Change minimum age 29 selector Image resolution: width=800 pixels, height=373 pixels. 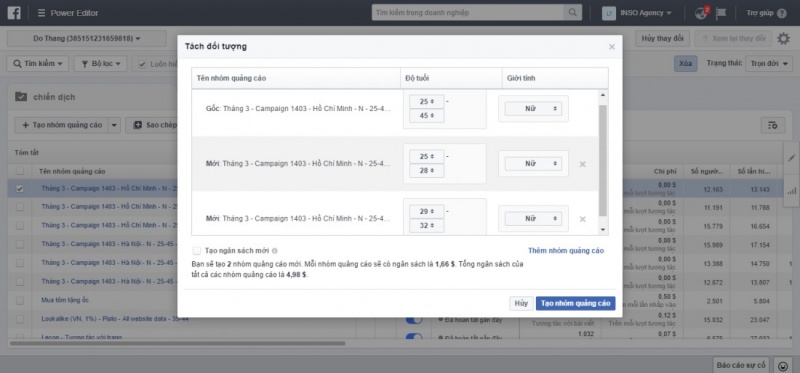click(x=427, y=211)
